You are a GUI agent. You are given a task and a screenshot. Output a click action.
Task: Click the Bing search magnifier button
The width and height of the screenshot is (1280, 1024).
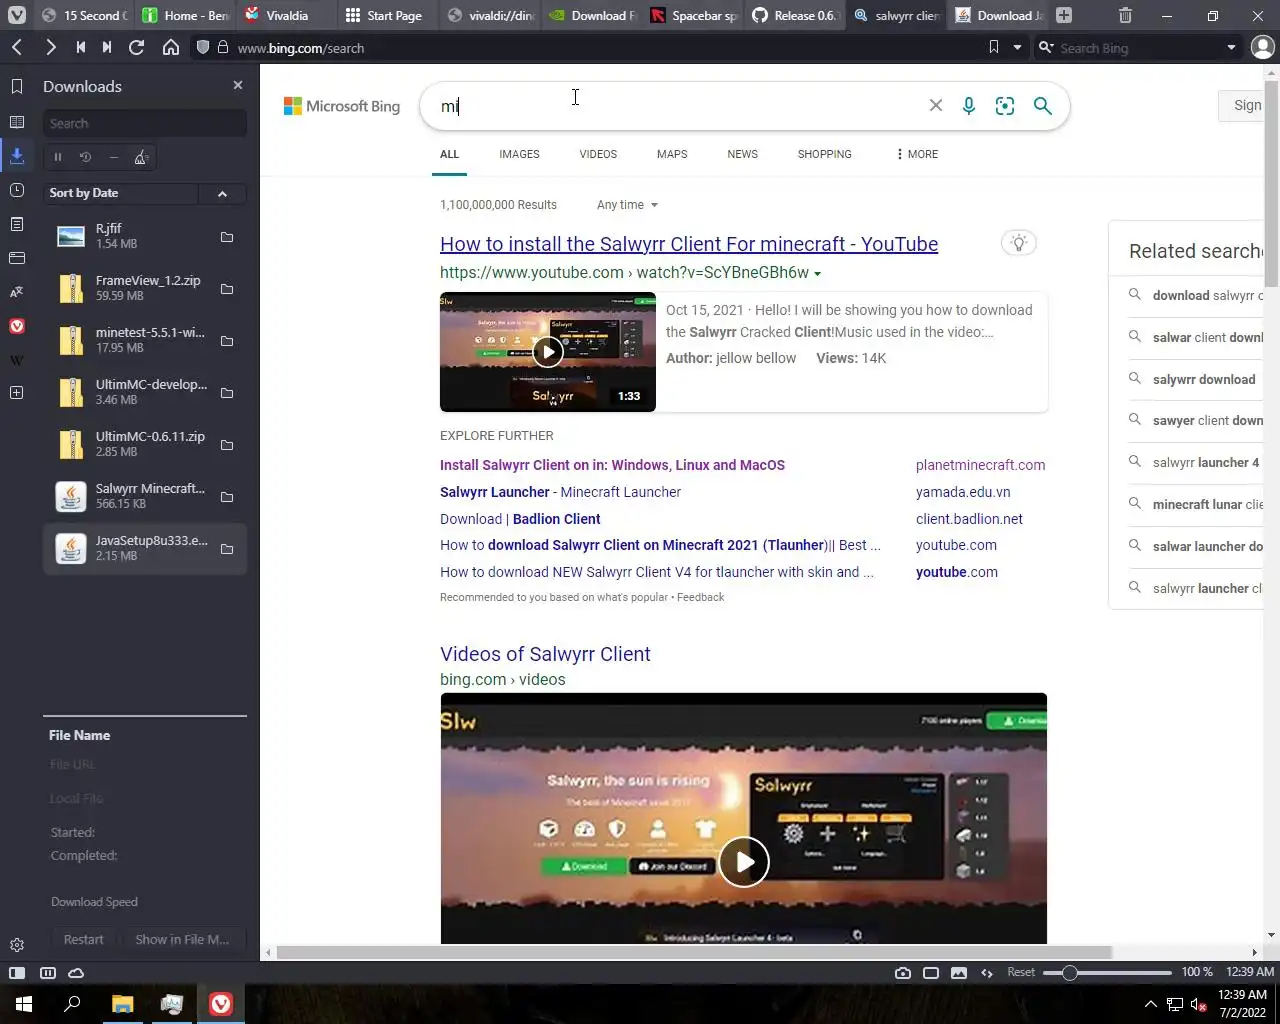[x=1043, y=106]
